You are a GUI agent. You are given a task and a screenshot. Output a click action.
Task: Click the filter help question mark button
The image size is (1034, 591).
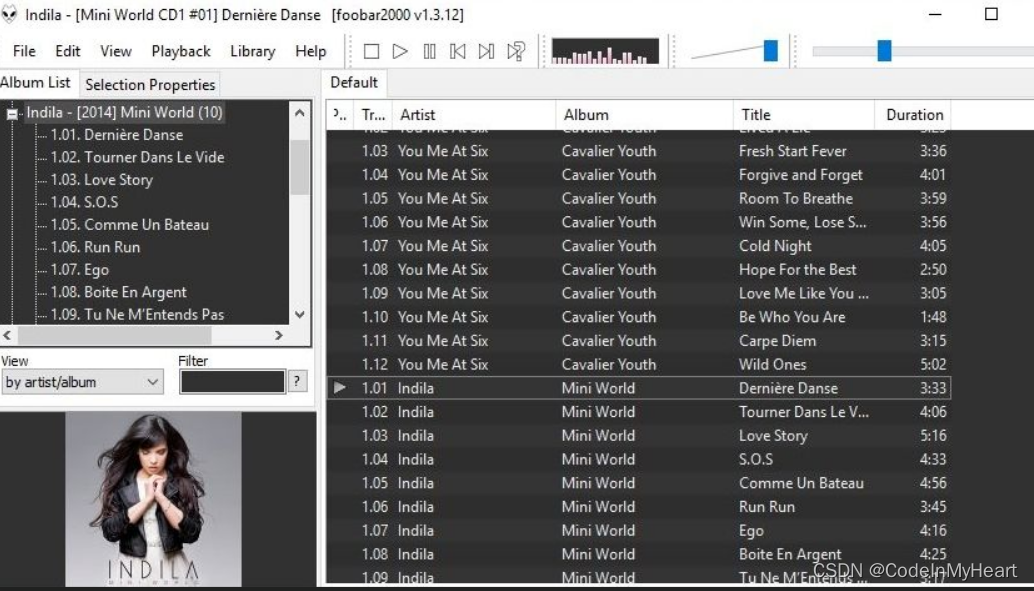pos(297,381)
